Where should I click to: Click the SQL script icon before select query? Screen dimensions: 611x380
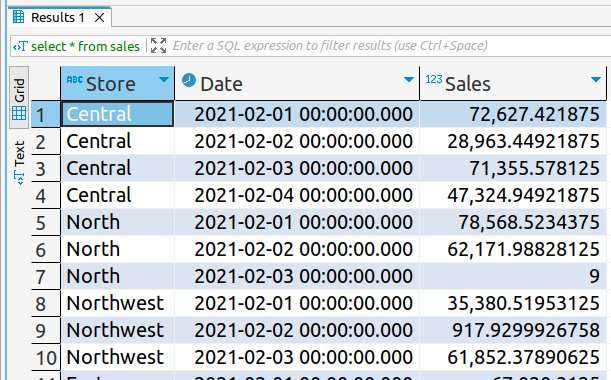tap(20, 46)
